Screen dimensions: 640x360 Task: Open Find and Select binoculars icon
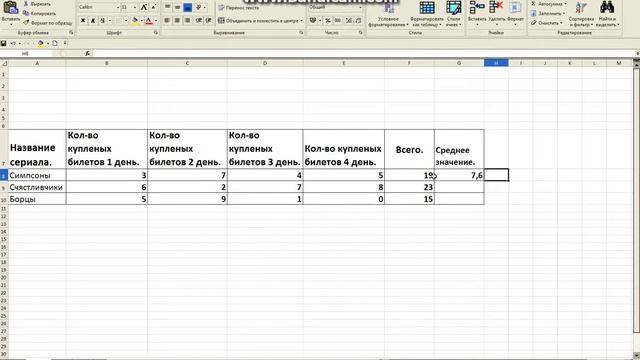[x=607, y=8]
